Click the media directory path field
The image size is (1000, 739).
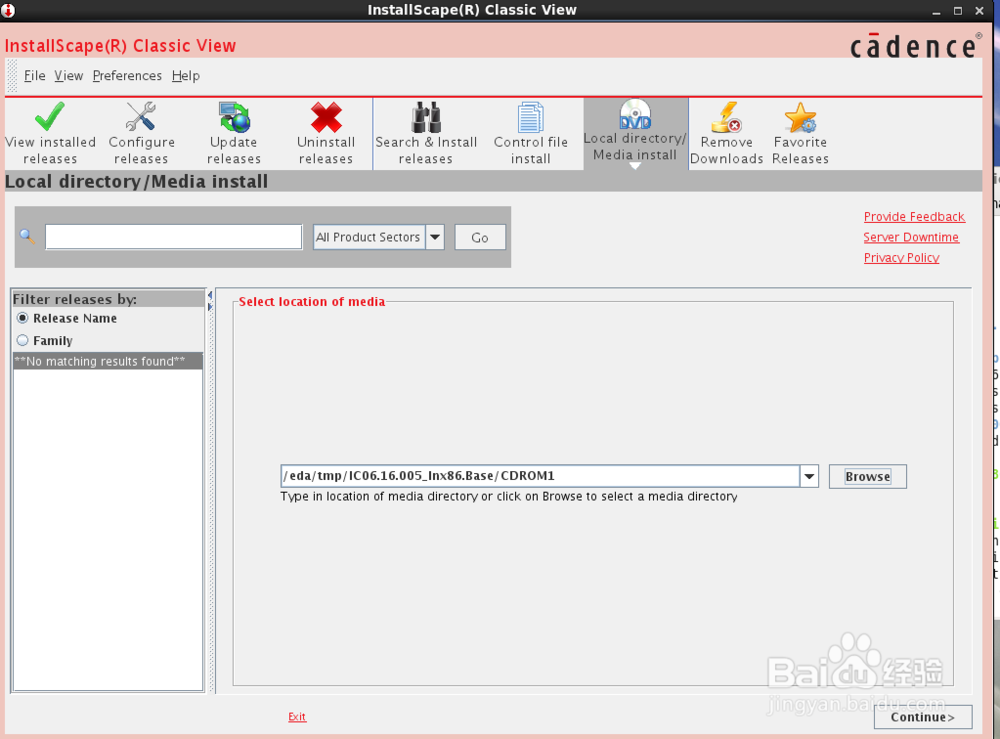click(540, 476)
